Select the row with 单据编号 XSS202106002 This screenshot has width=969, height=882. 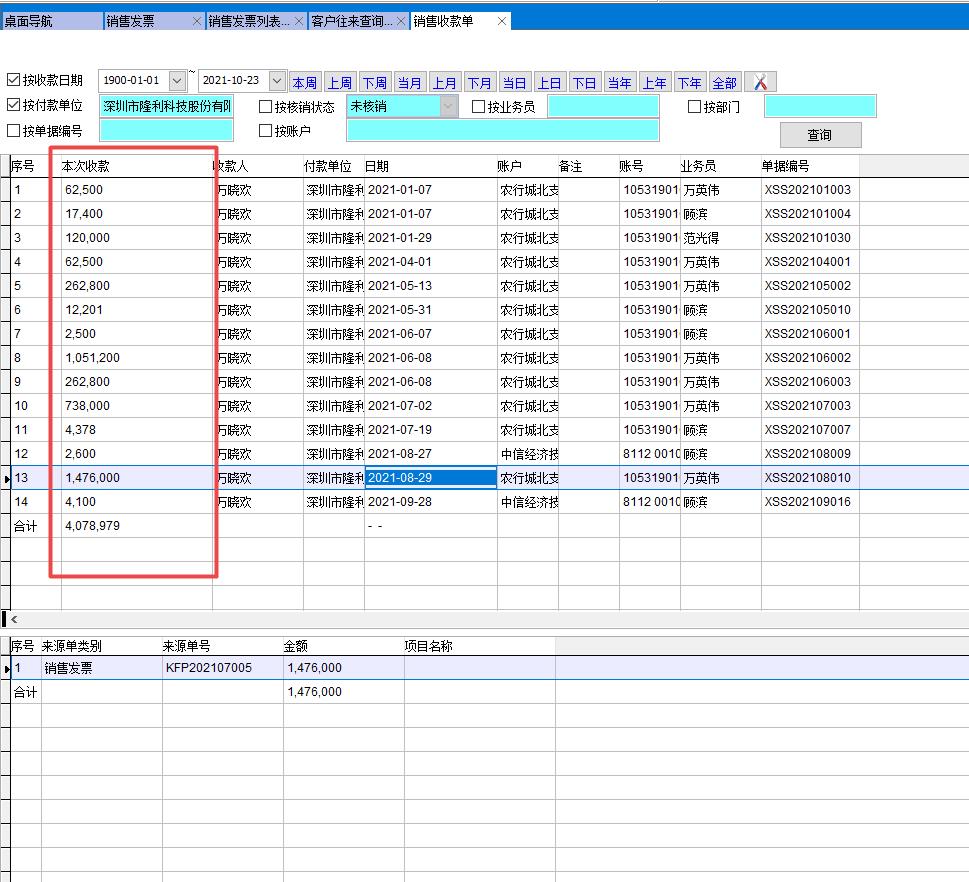point(807,358)
